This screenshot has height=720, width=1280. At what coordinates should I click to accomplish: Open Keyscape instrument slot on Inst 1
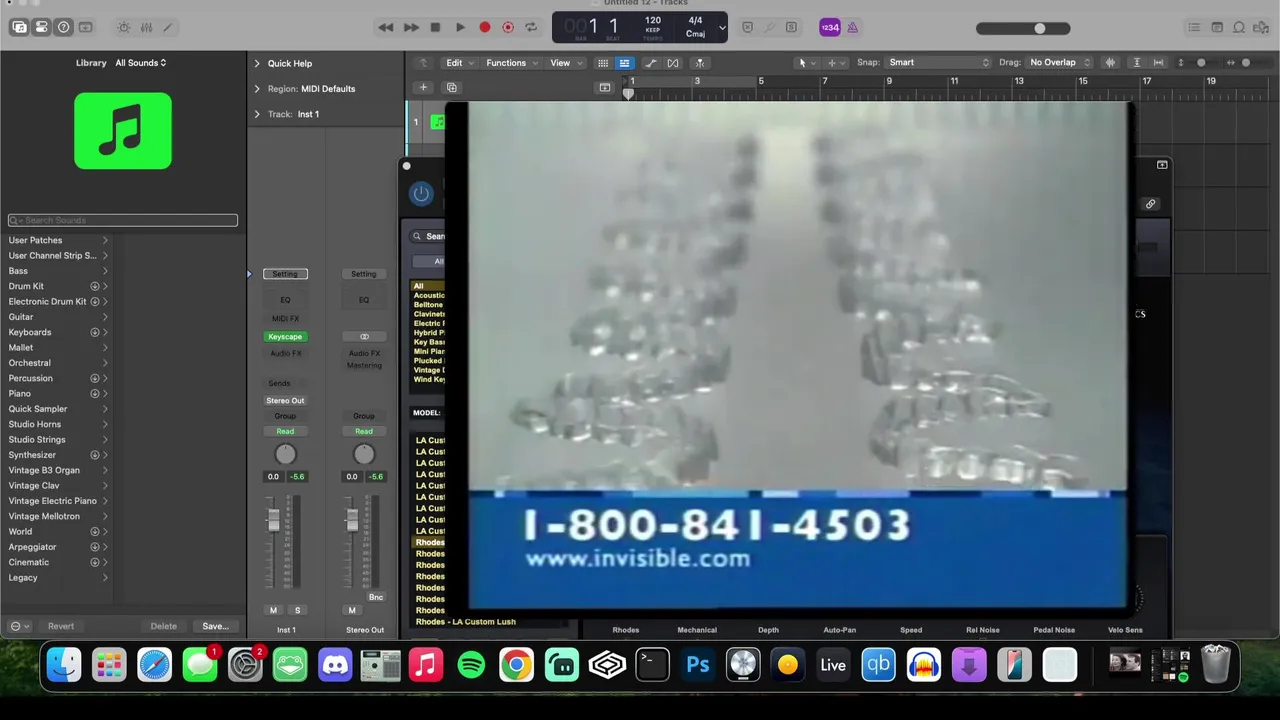[285, 337]
